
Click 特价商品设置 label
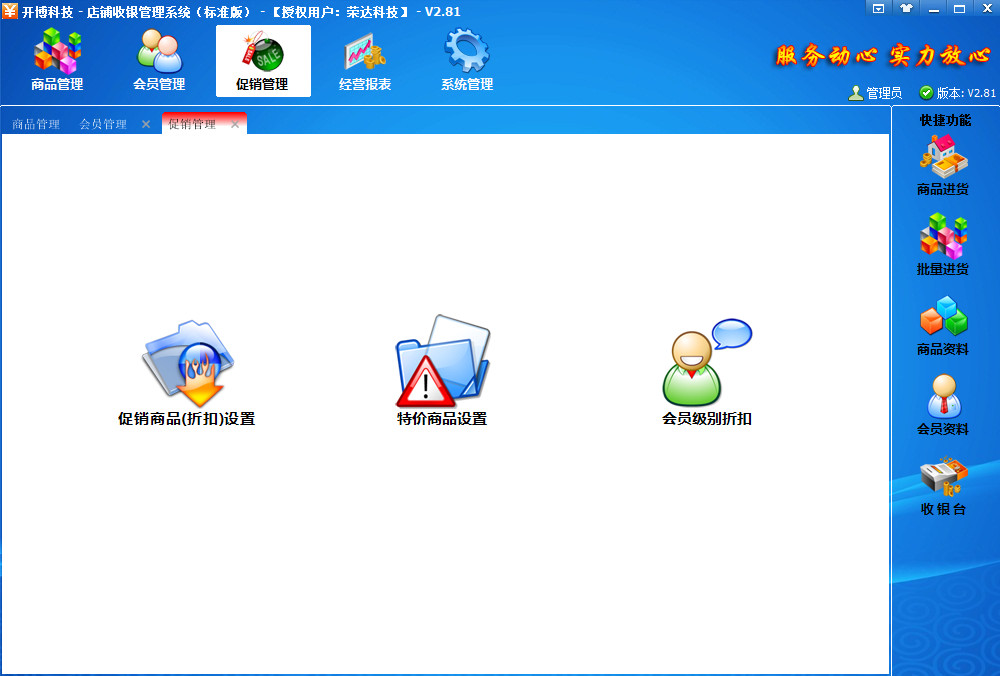442,419
